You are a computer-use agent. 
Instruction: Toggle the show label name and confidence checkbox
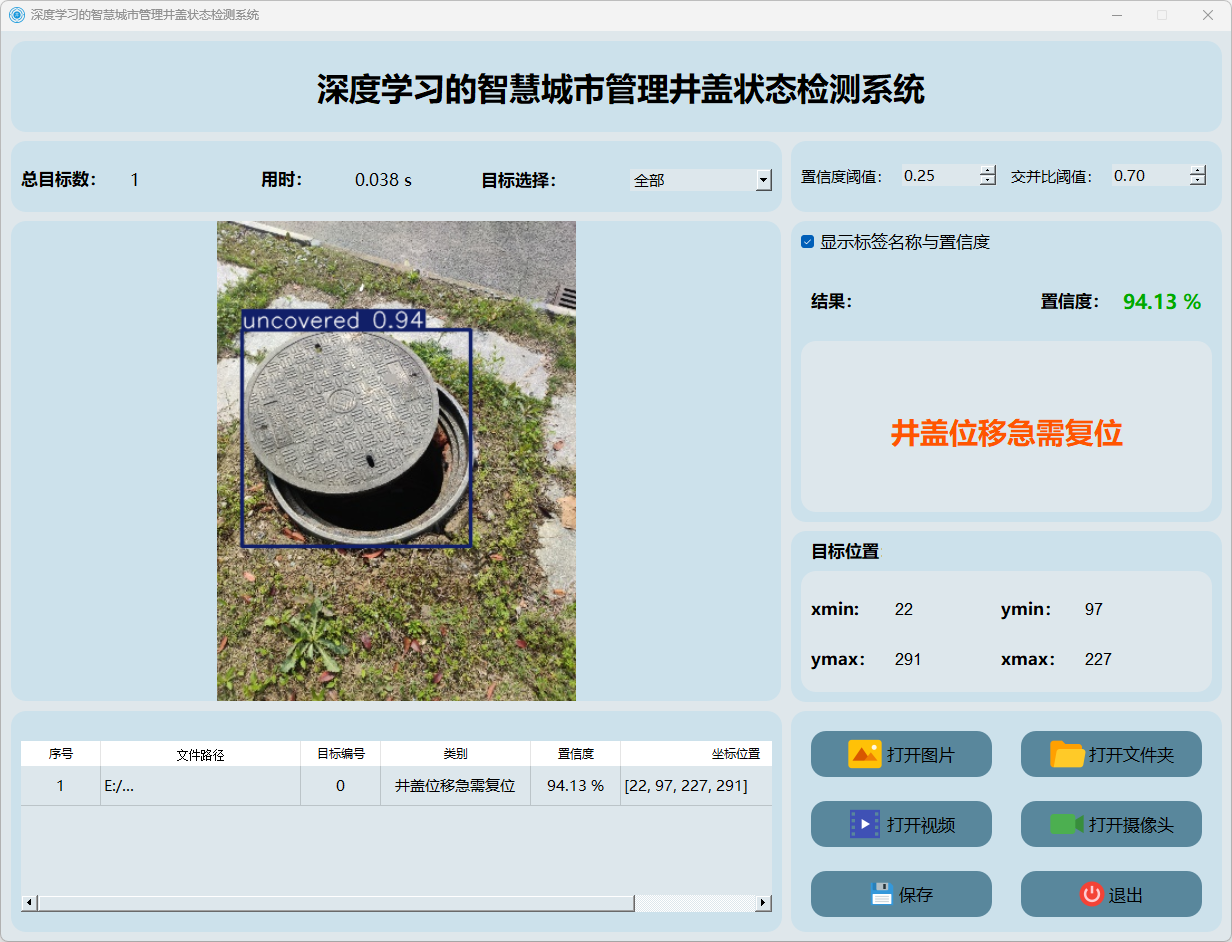808,242
